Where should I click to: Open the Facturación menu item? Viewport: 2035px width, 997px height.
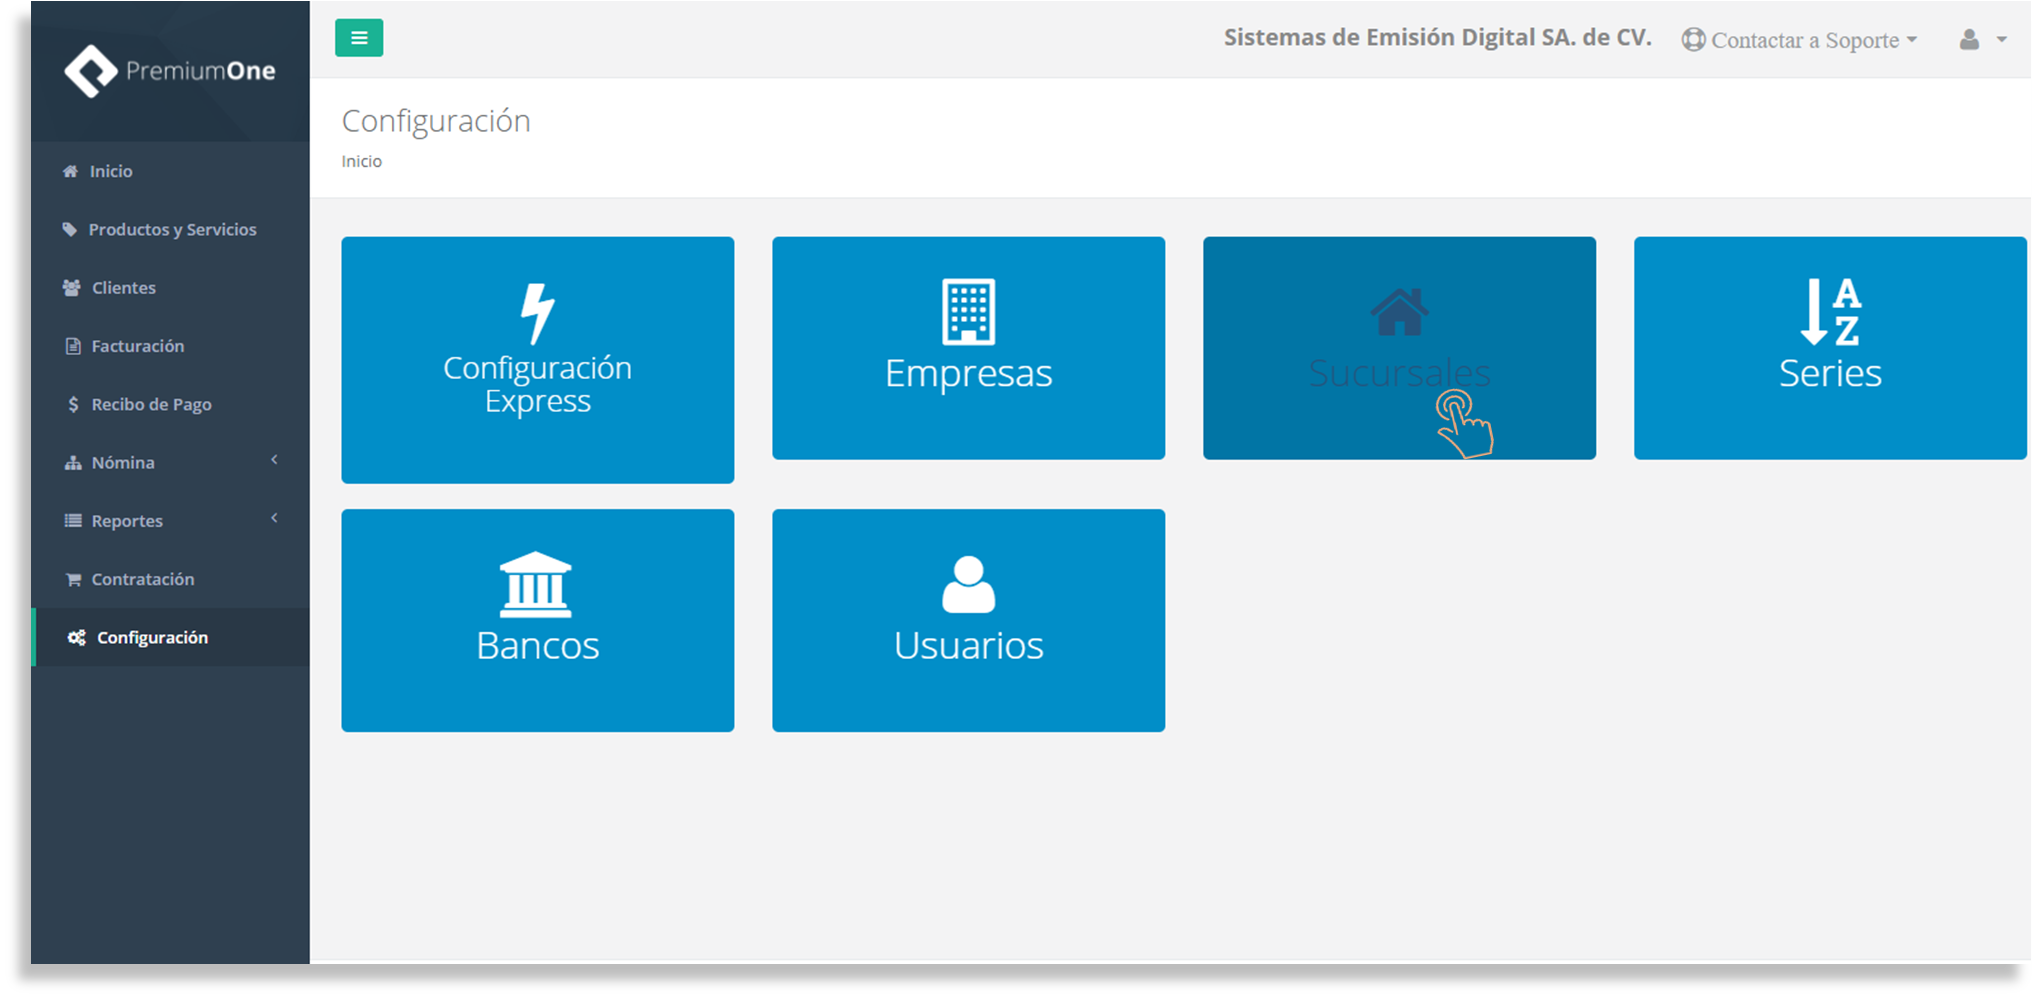[138, 346]
